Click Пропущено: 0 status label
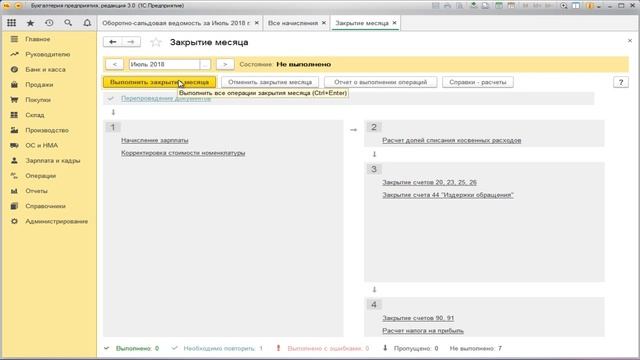Image resolution: width=640 pixels, height=360 pixels. [416, 348]
